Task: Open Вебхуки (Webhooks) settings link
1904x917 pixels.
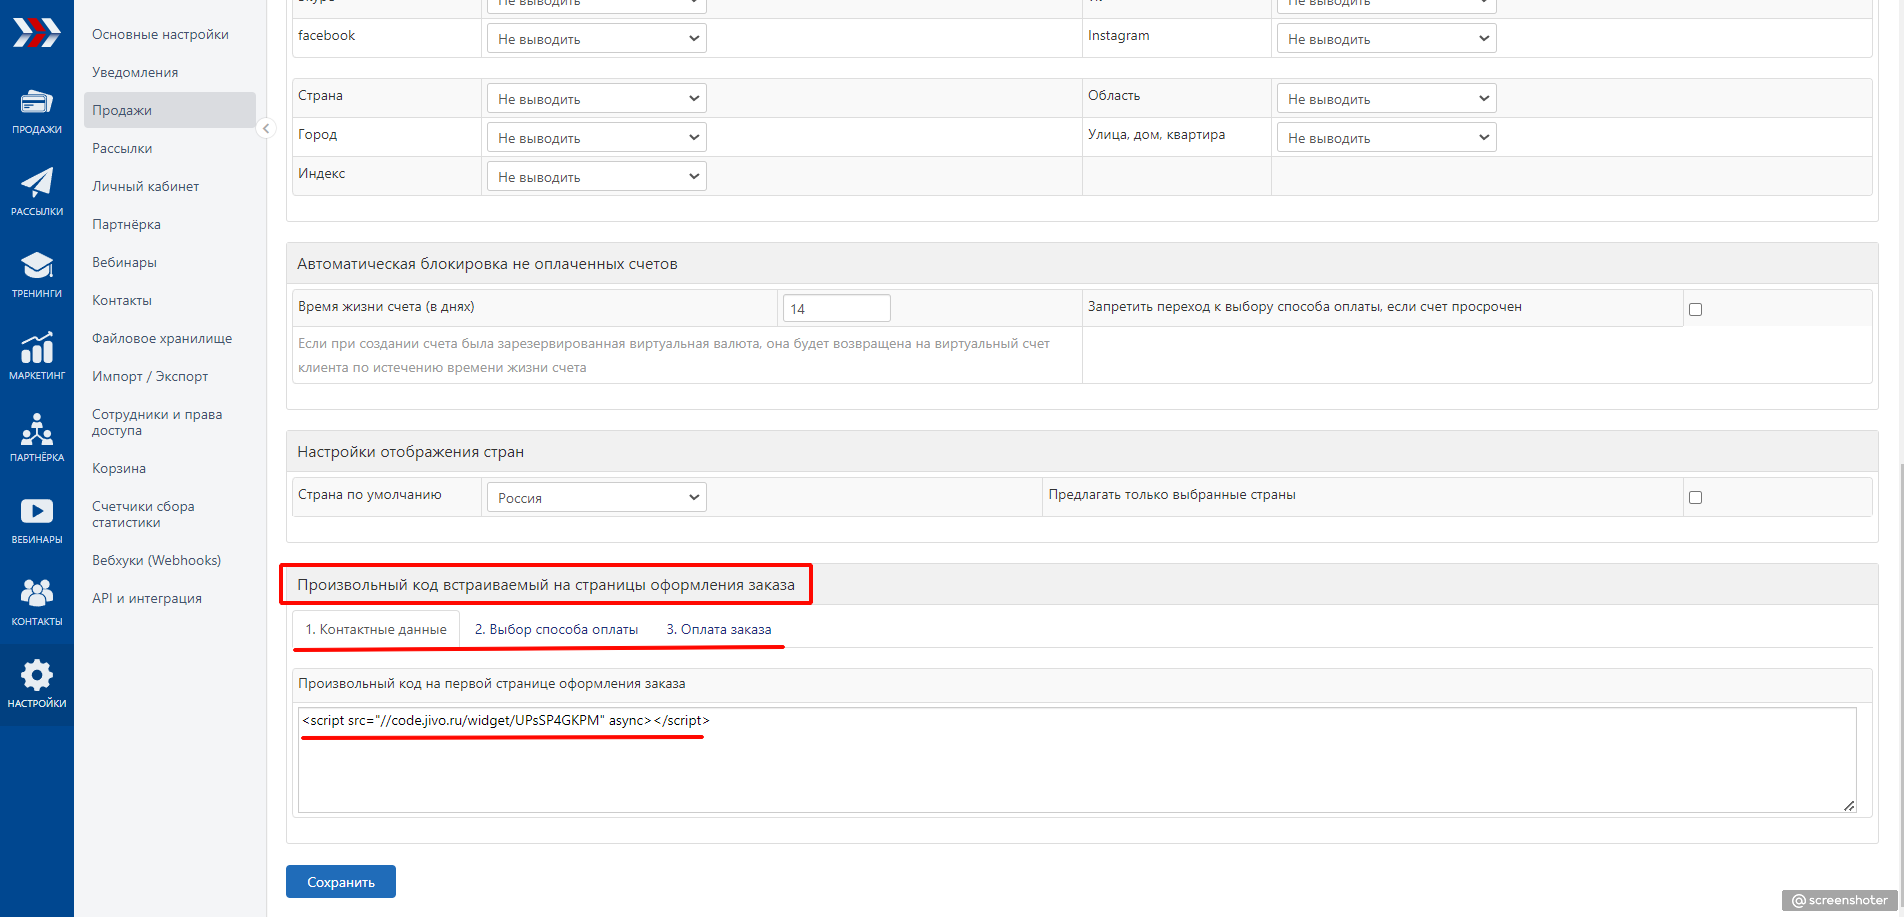Action: coord(156,560)
